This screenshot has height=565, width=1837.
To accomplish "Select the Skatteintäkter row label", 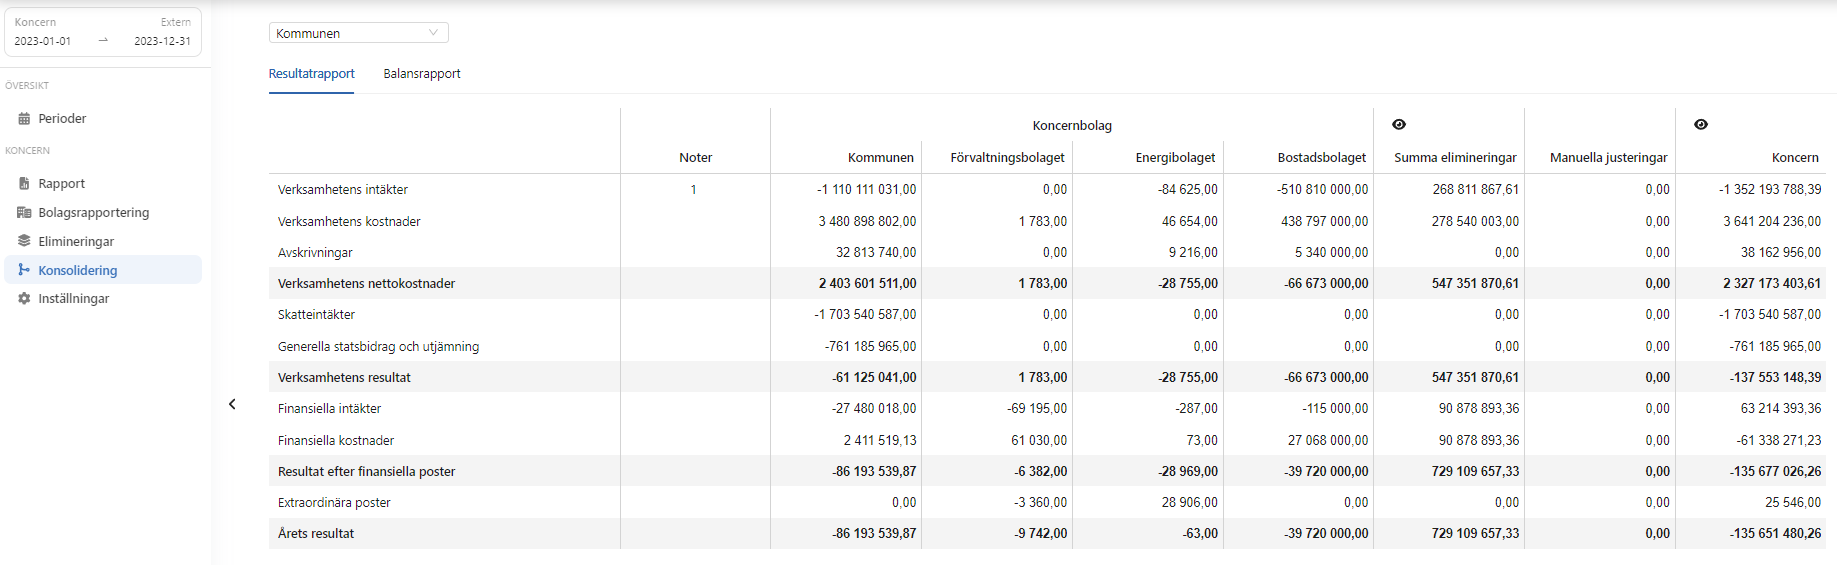I will pos(316,315).
